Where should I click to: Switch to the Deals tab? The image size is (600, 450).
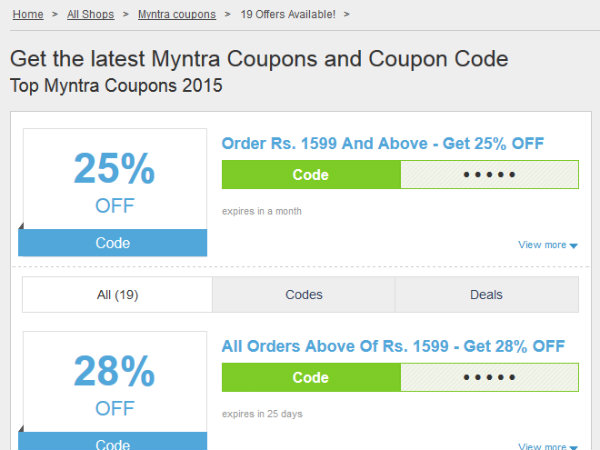[486, 295]
